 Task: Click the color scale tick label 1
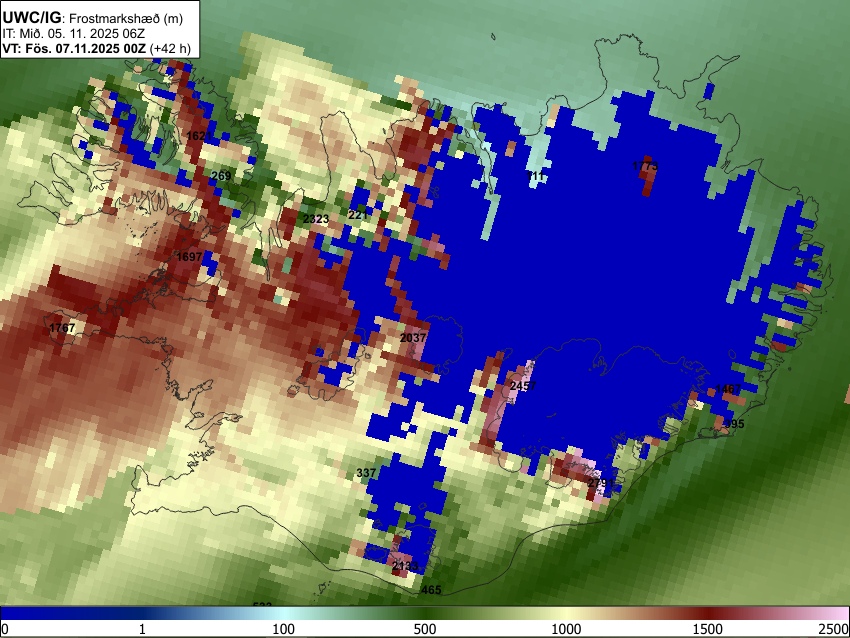pos(142,629)
